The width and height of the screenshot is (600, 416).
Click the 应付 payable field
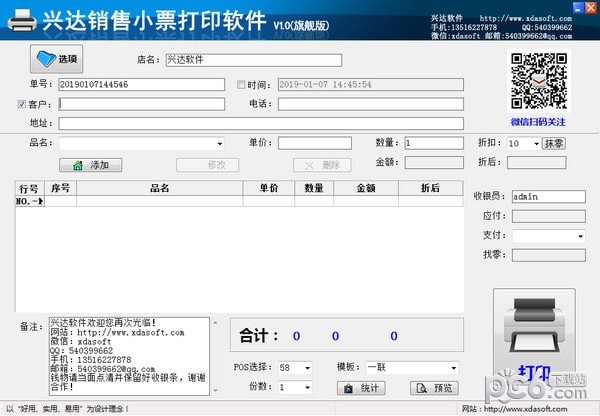549,216
